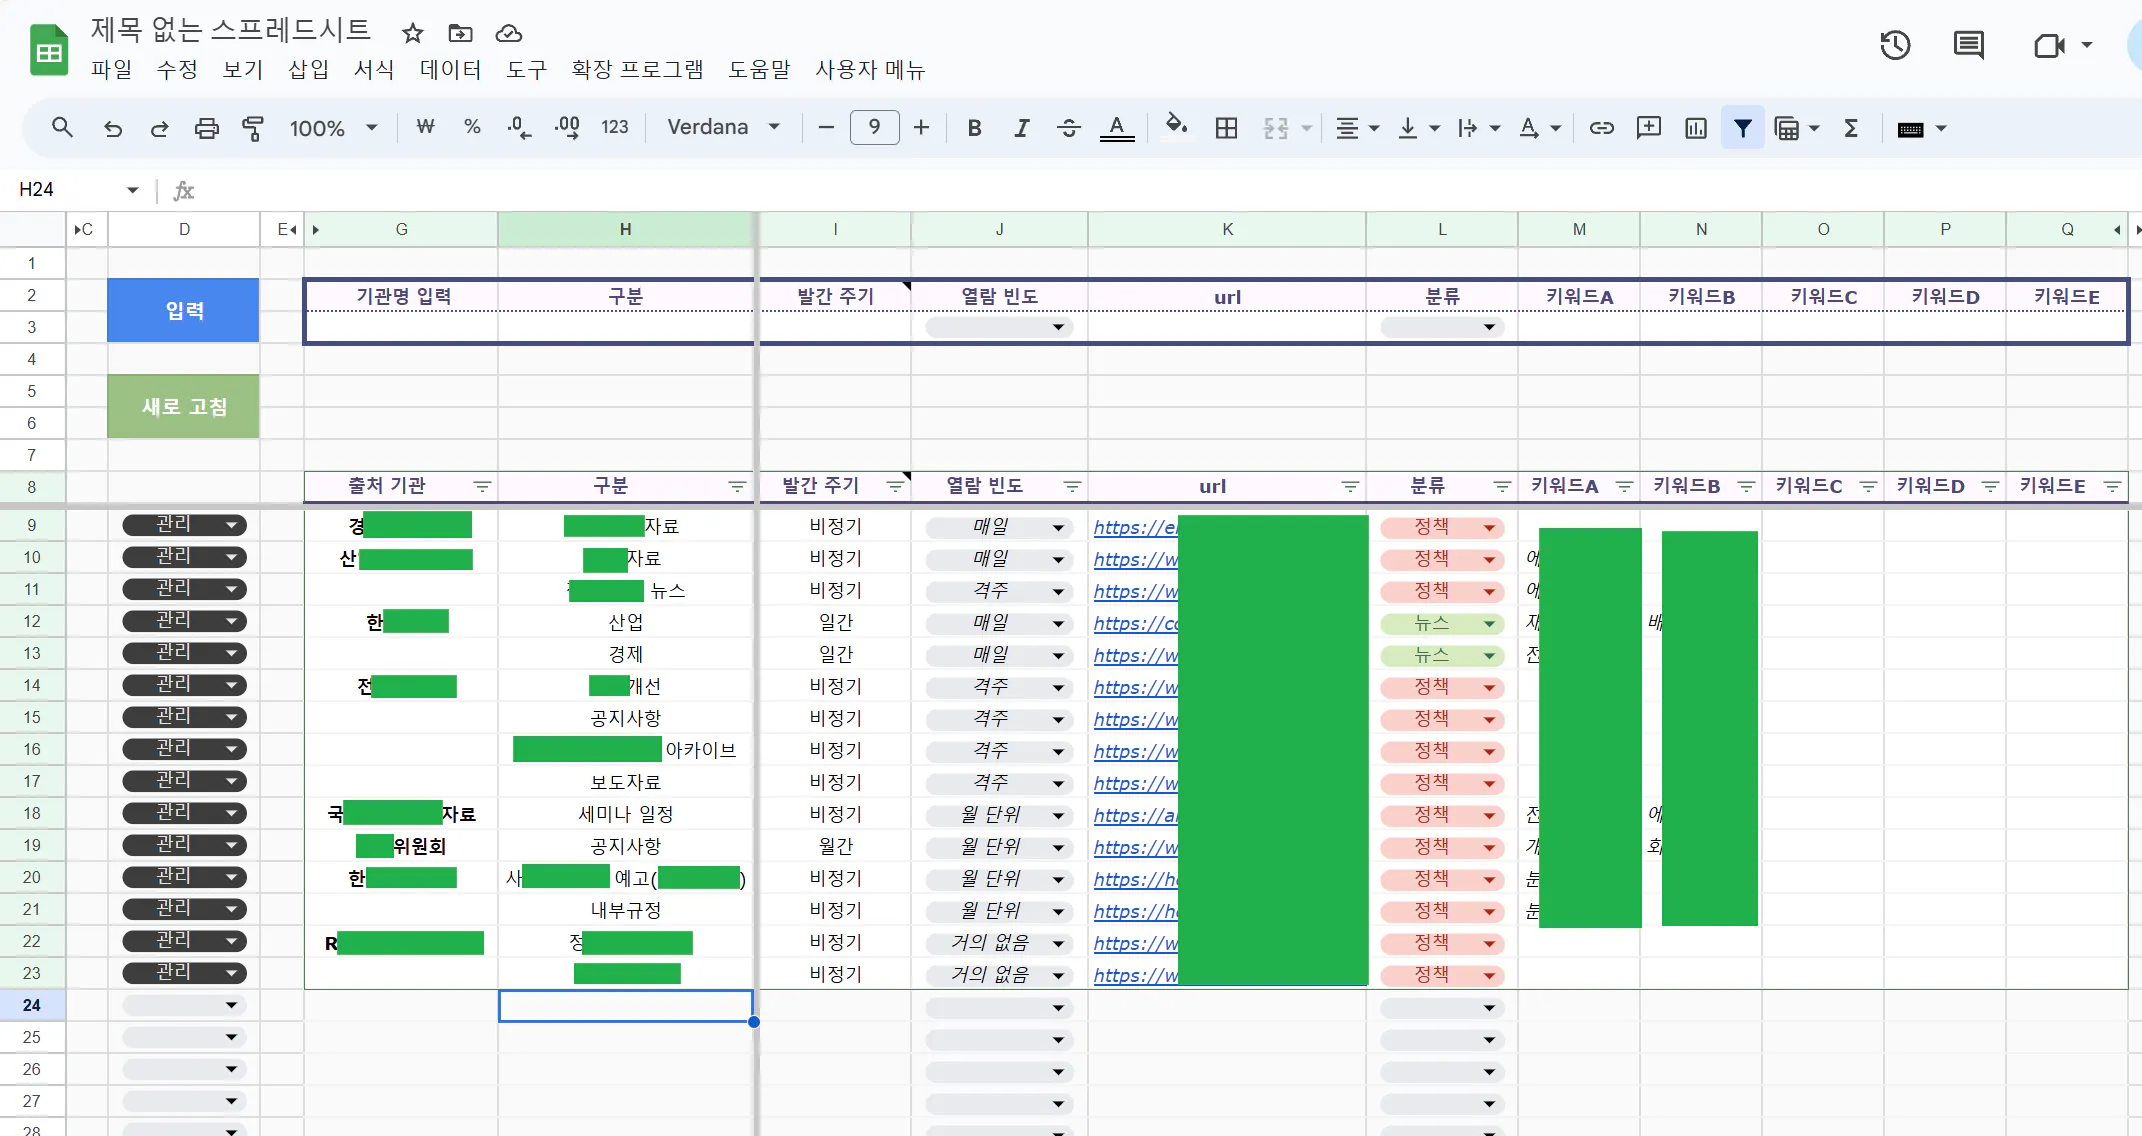Open the 데이터 menu
This screenshot has width=2142, height=1136.
[450, 70]
